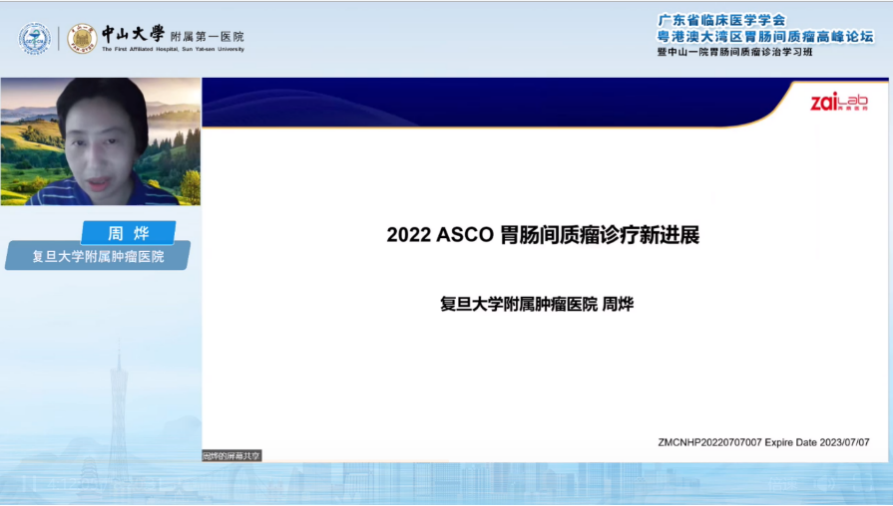Viewport: 893px width, 506px height.
Task: Click the forum title 粤港澳大湾区胃肠间质瘤高峰论坛
Action: pyautogui.click(x=765, y=36)
